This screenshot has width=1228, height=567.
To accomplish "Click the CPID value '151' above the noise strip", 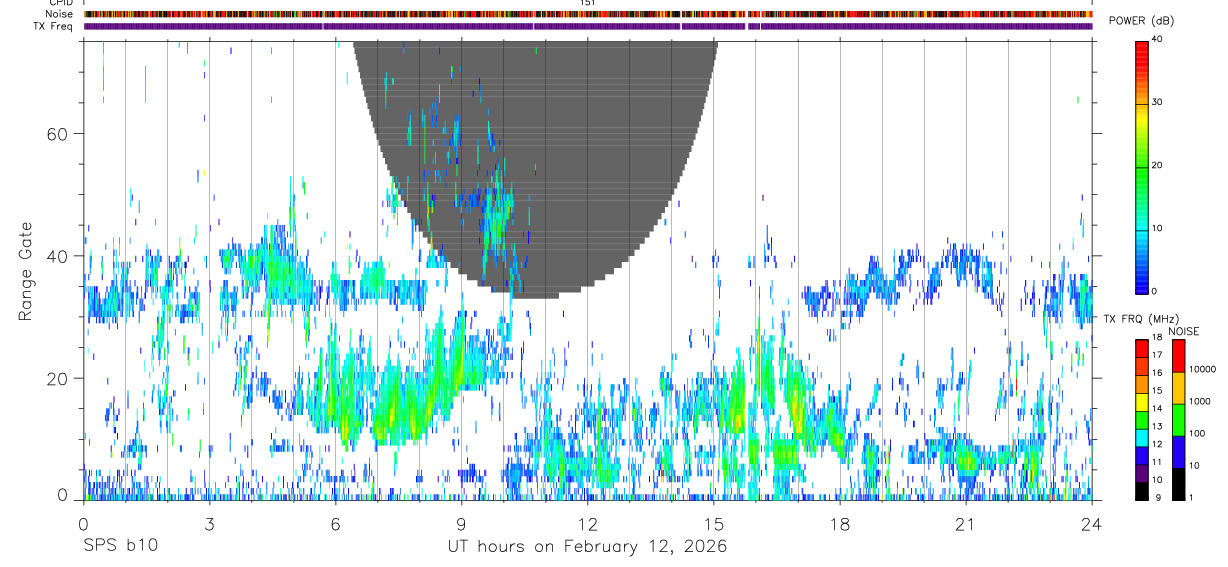I will 588,3.
